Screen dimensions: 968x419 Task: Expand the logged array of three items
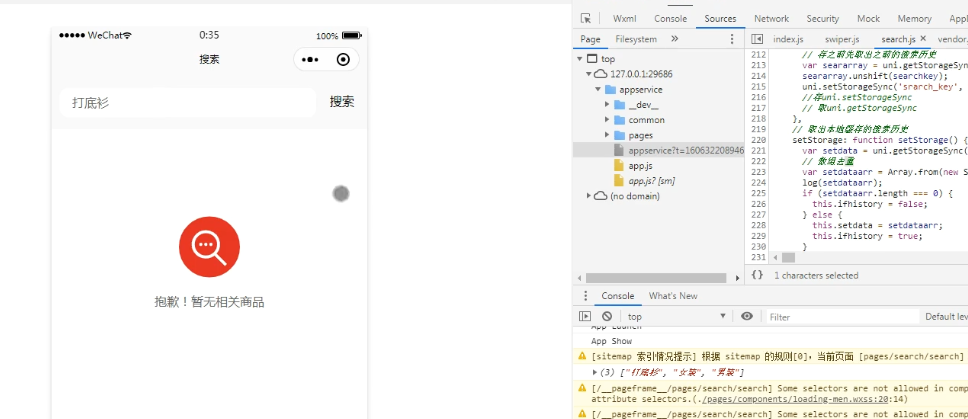pyautogui.click(x=595, y=372)
